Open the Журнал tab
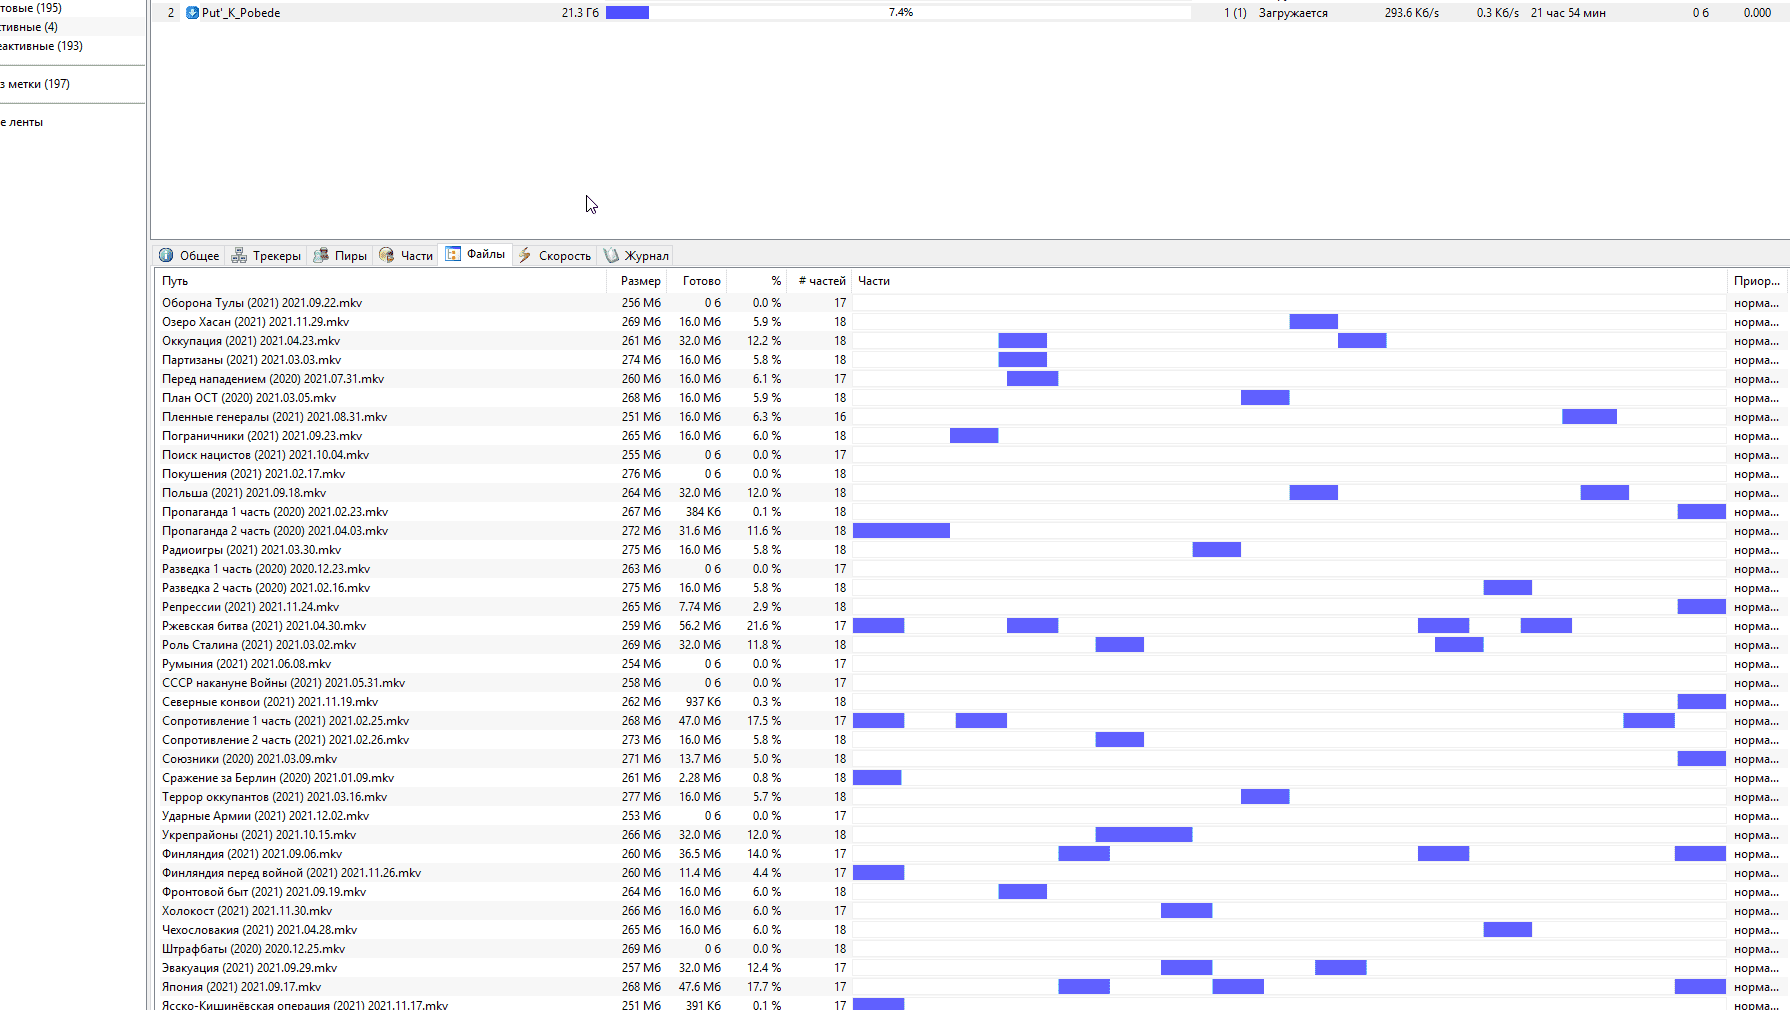Image resolution: width=1790 pixels, height=1010 pixels. pos(646,256)
